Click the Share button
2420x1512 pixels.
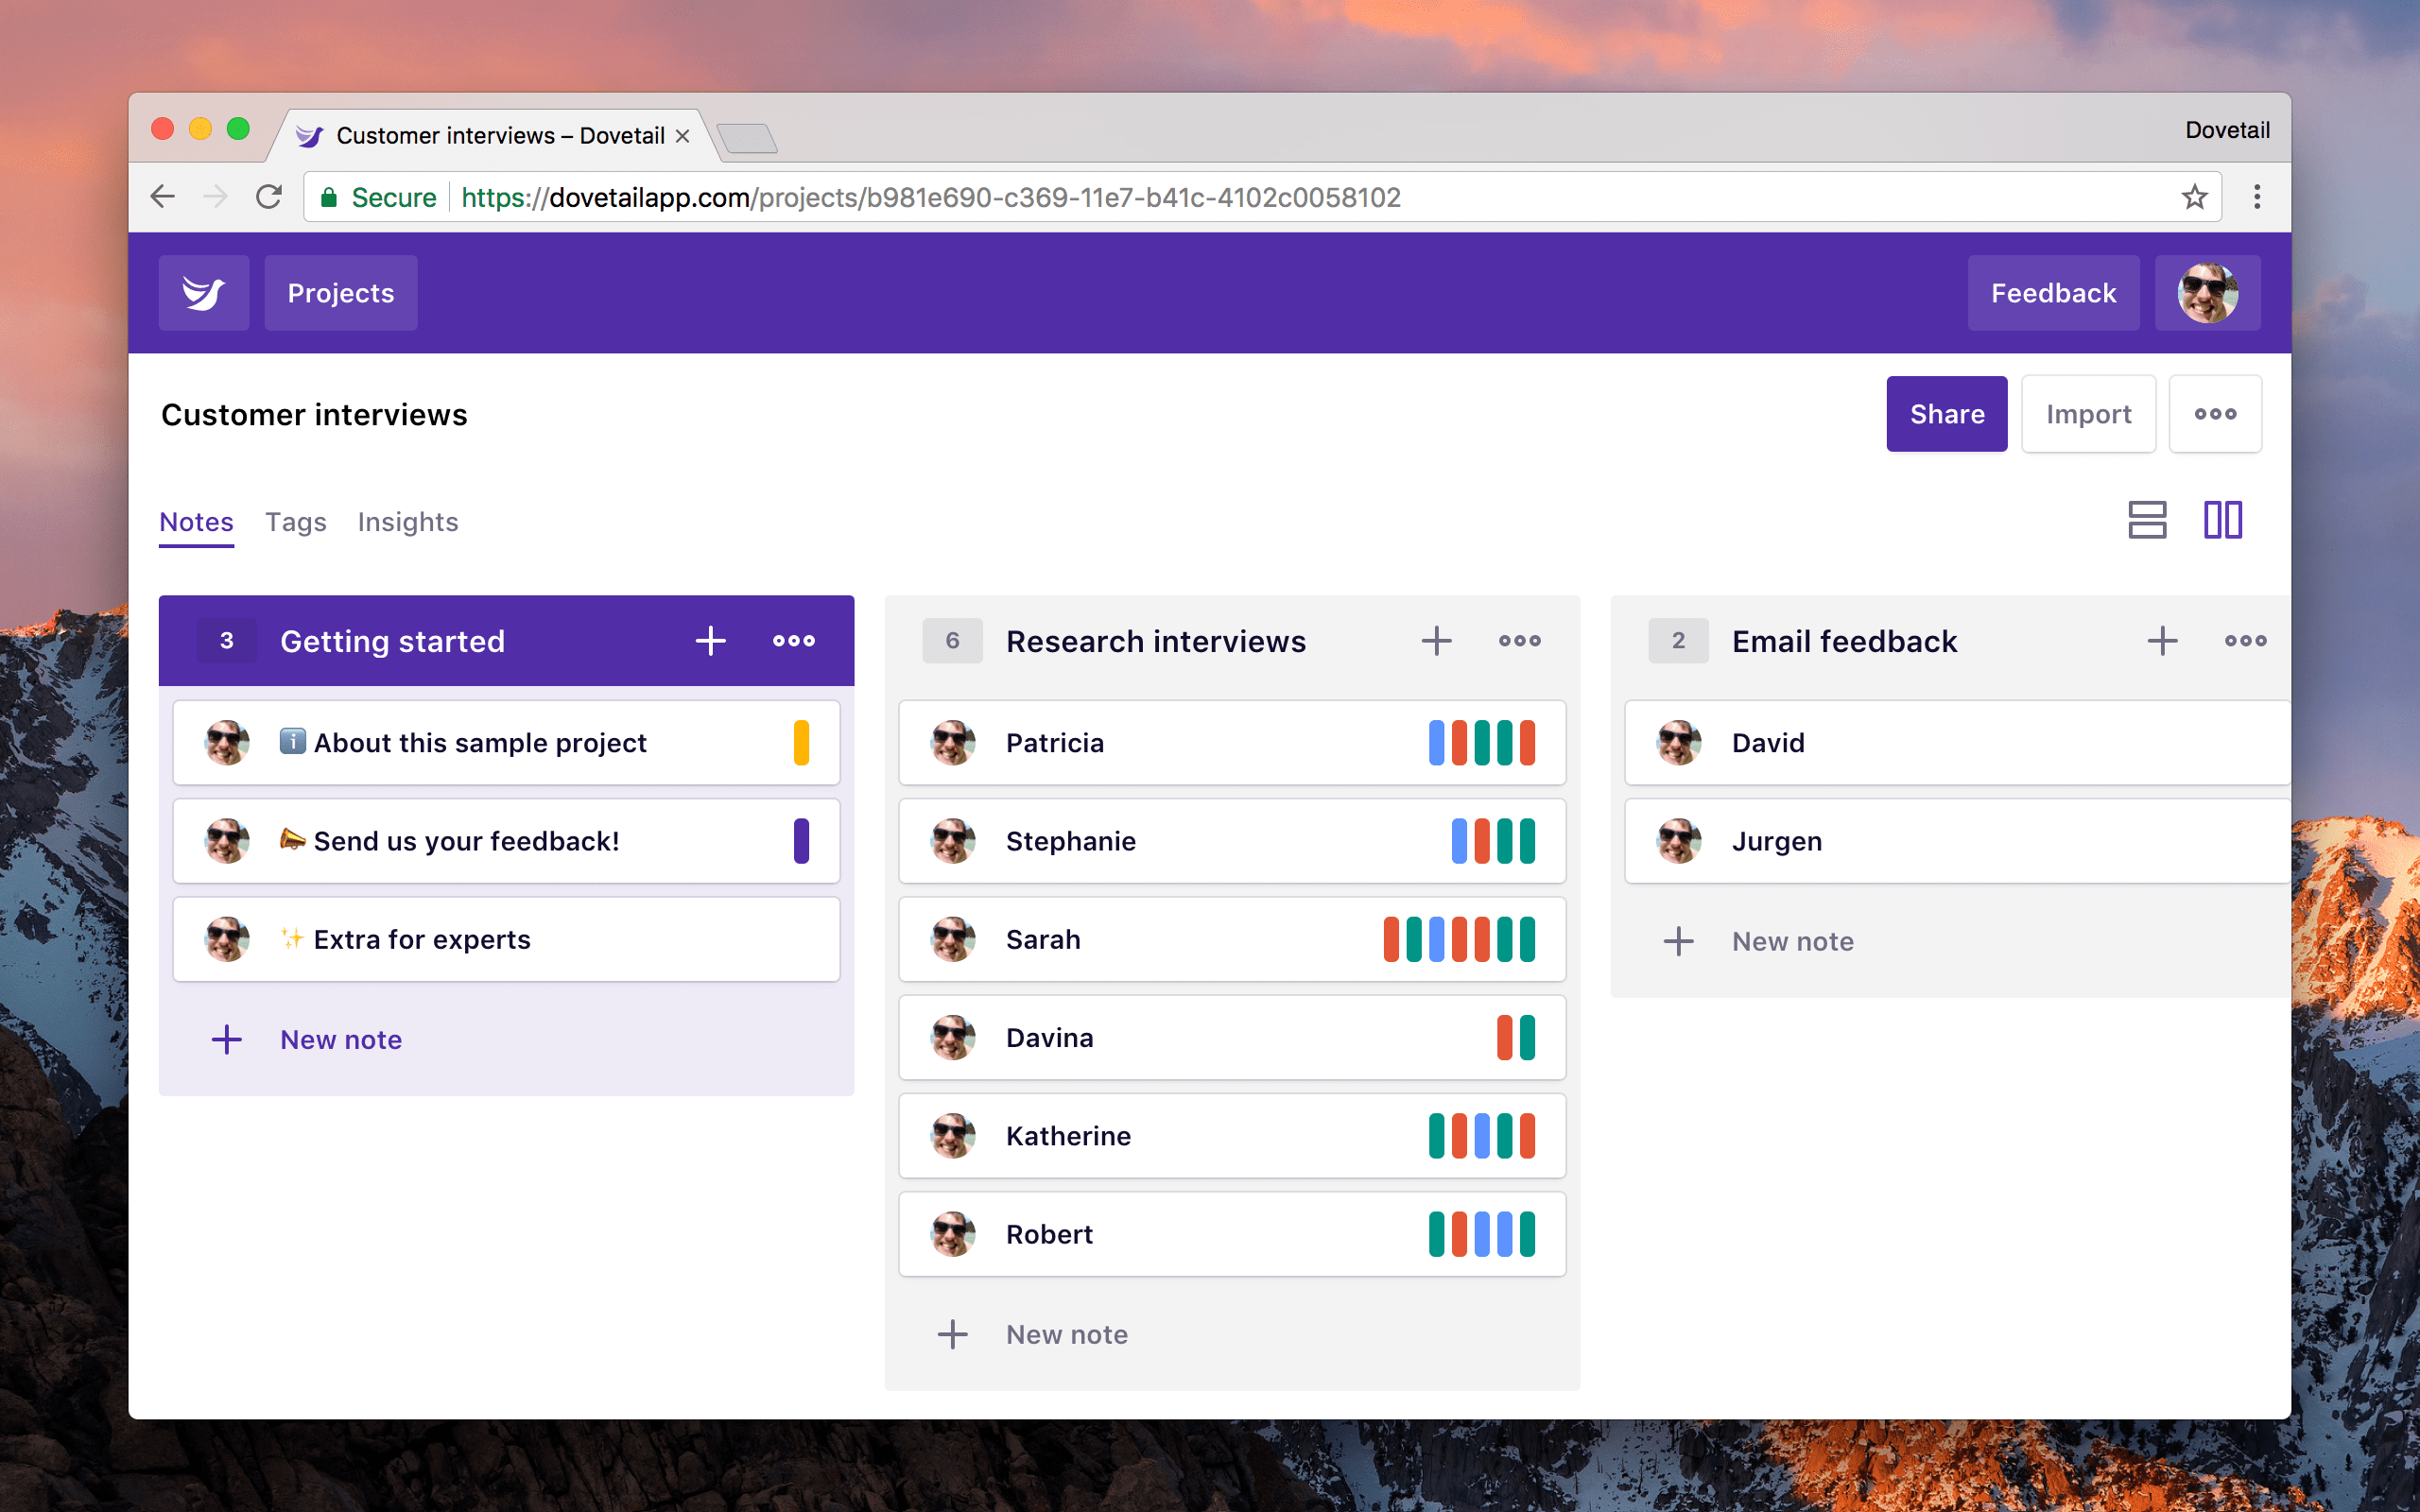pyautogui.click(x=1945, y=413)
